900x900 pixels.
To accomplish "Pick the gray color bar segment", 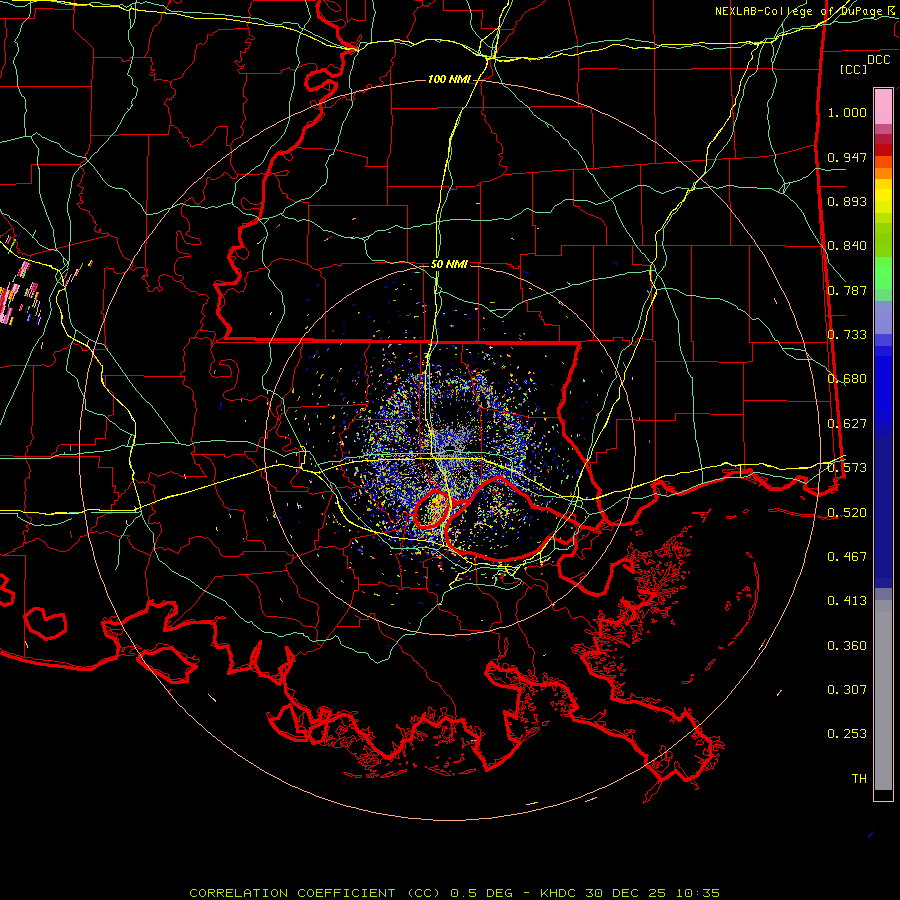I will tap(883, 695).
